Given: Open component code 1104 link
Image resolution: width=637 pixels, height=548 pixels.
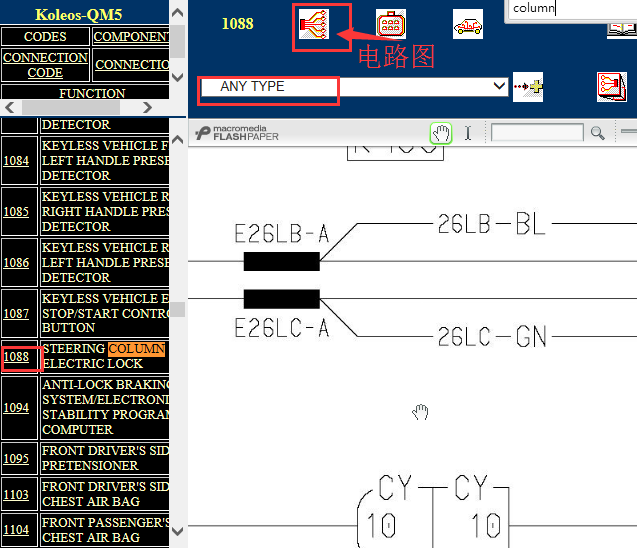Looking at the screenshot, I should (x=16, y=530).
